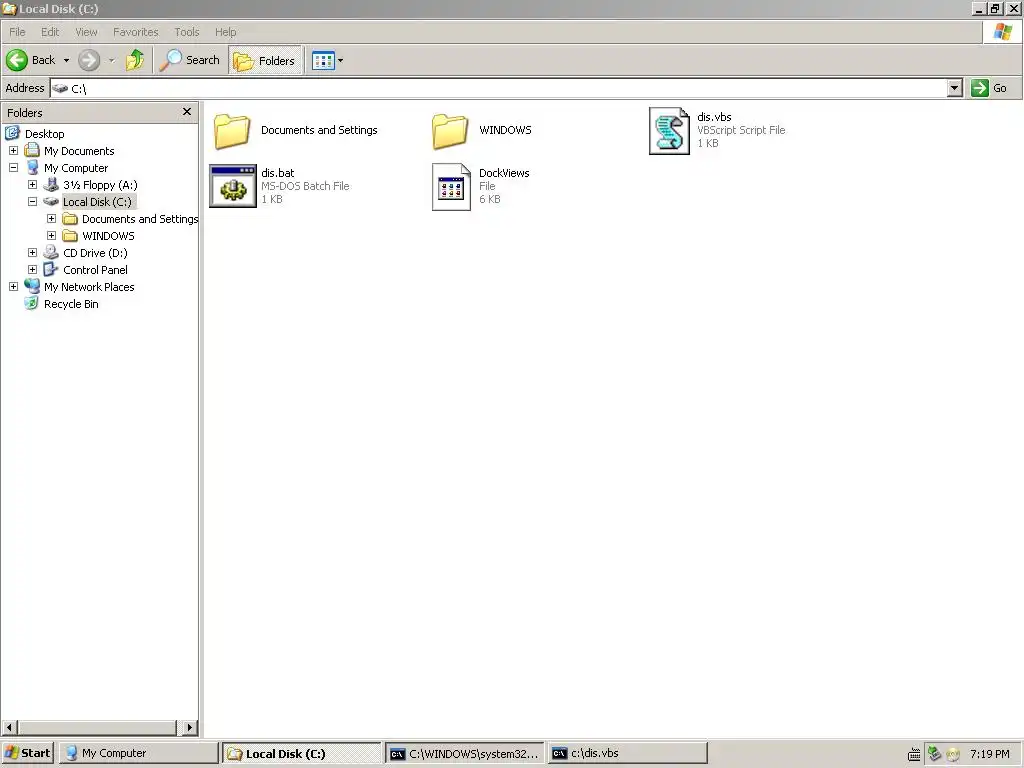Open the Help menu

coord(225,32)
